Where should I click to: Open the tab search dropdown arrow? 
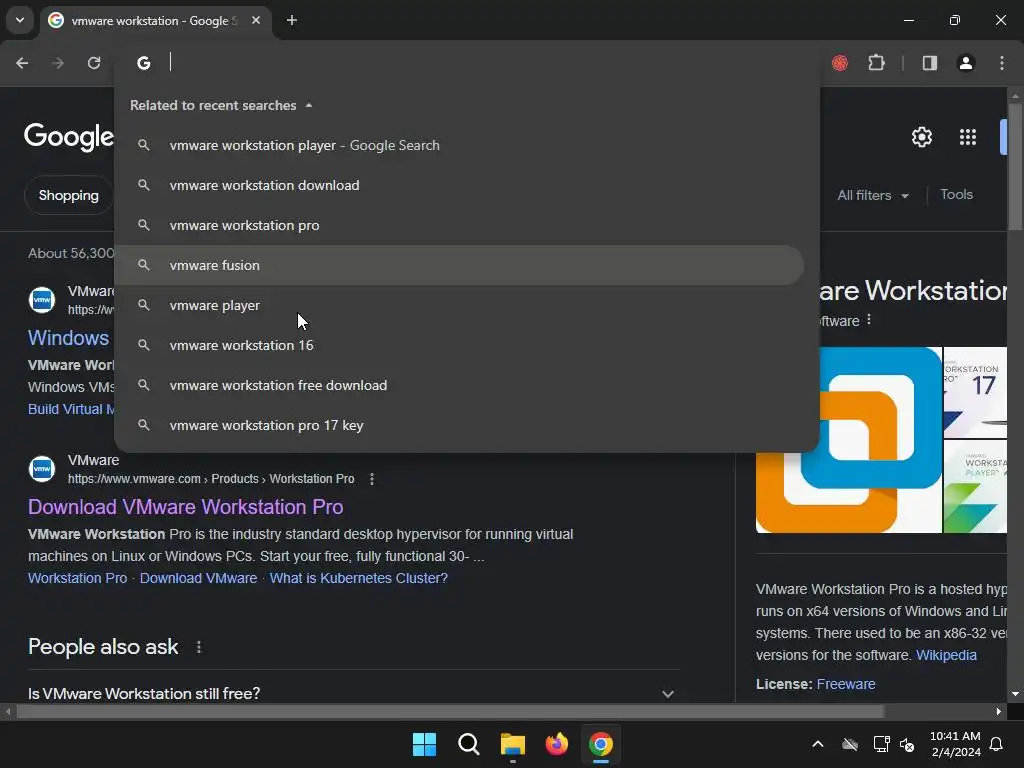click(x=20, y=20)
